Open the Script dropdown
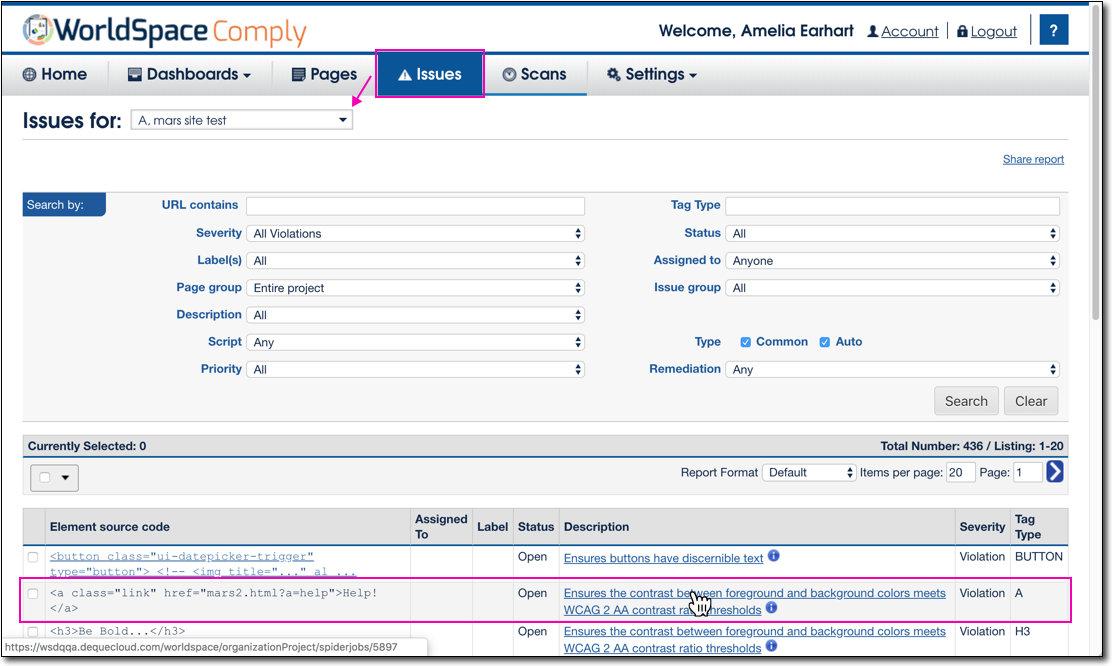This screenshot has height=666, width=1112. click(x=416, y=342)
